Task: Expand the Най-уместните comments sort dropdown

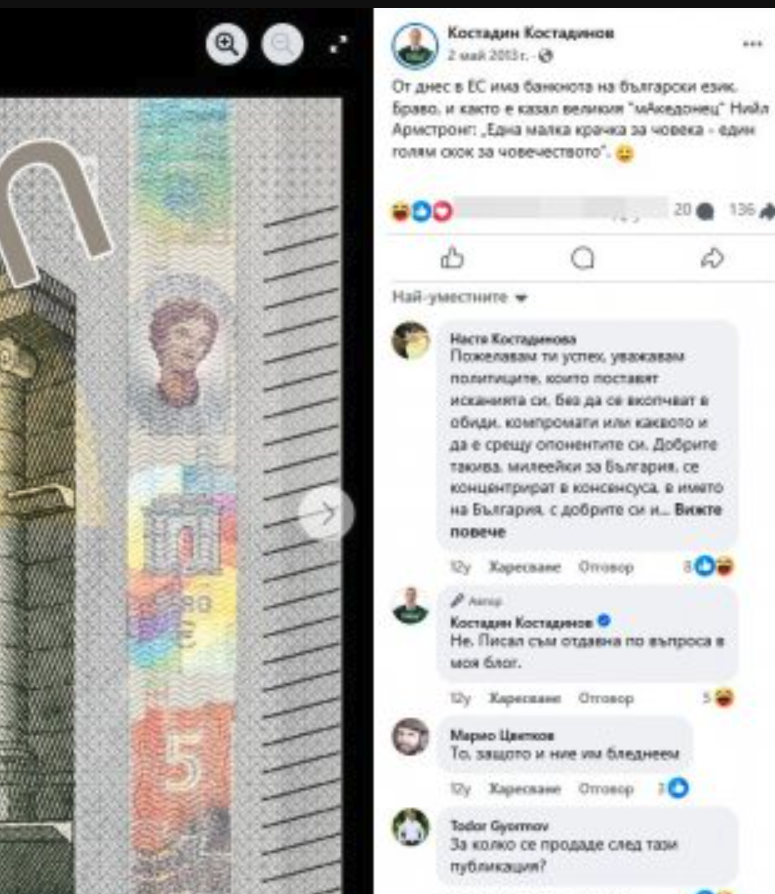Action: pyautogui.click(x=459, y=297)
